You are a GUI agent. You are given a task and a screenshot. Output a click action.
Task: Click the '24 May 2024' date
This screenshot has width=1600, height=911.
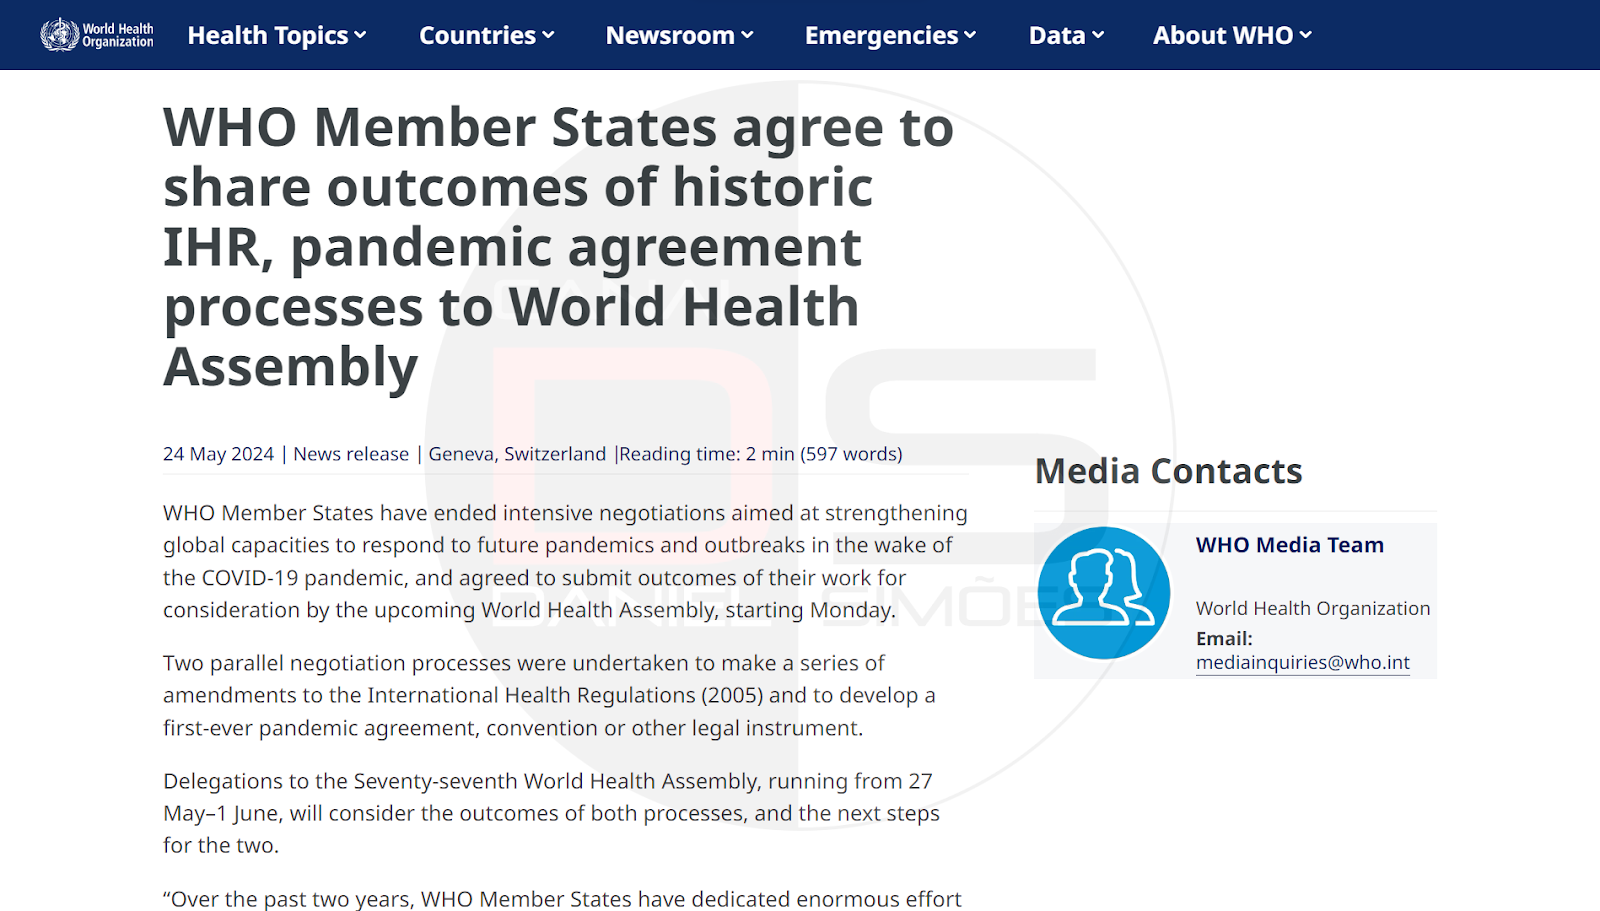click(218, 454)
